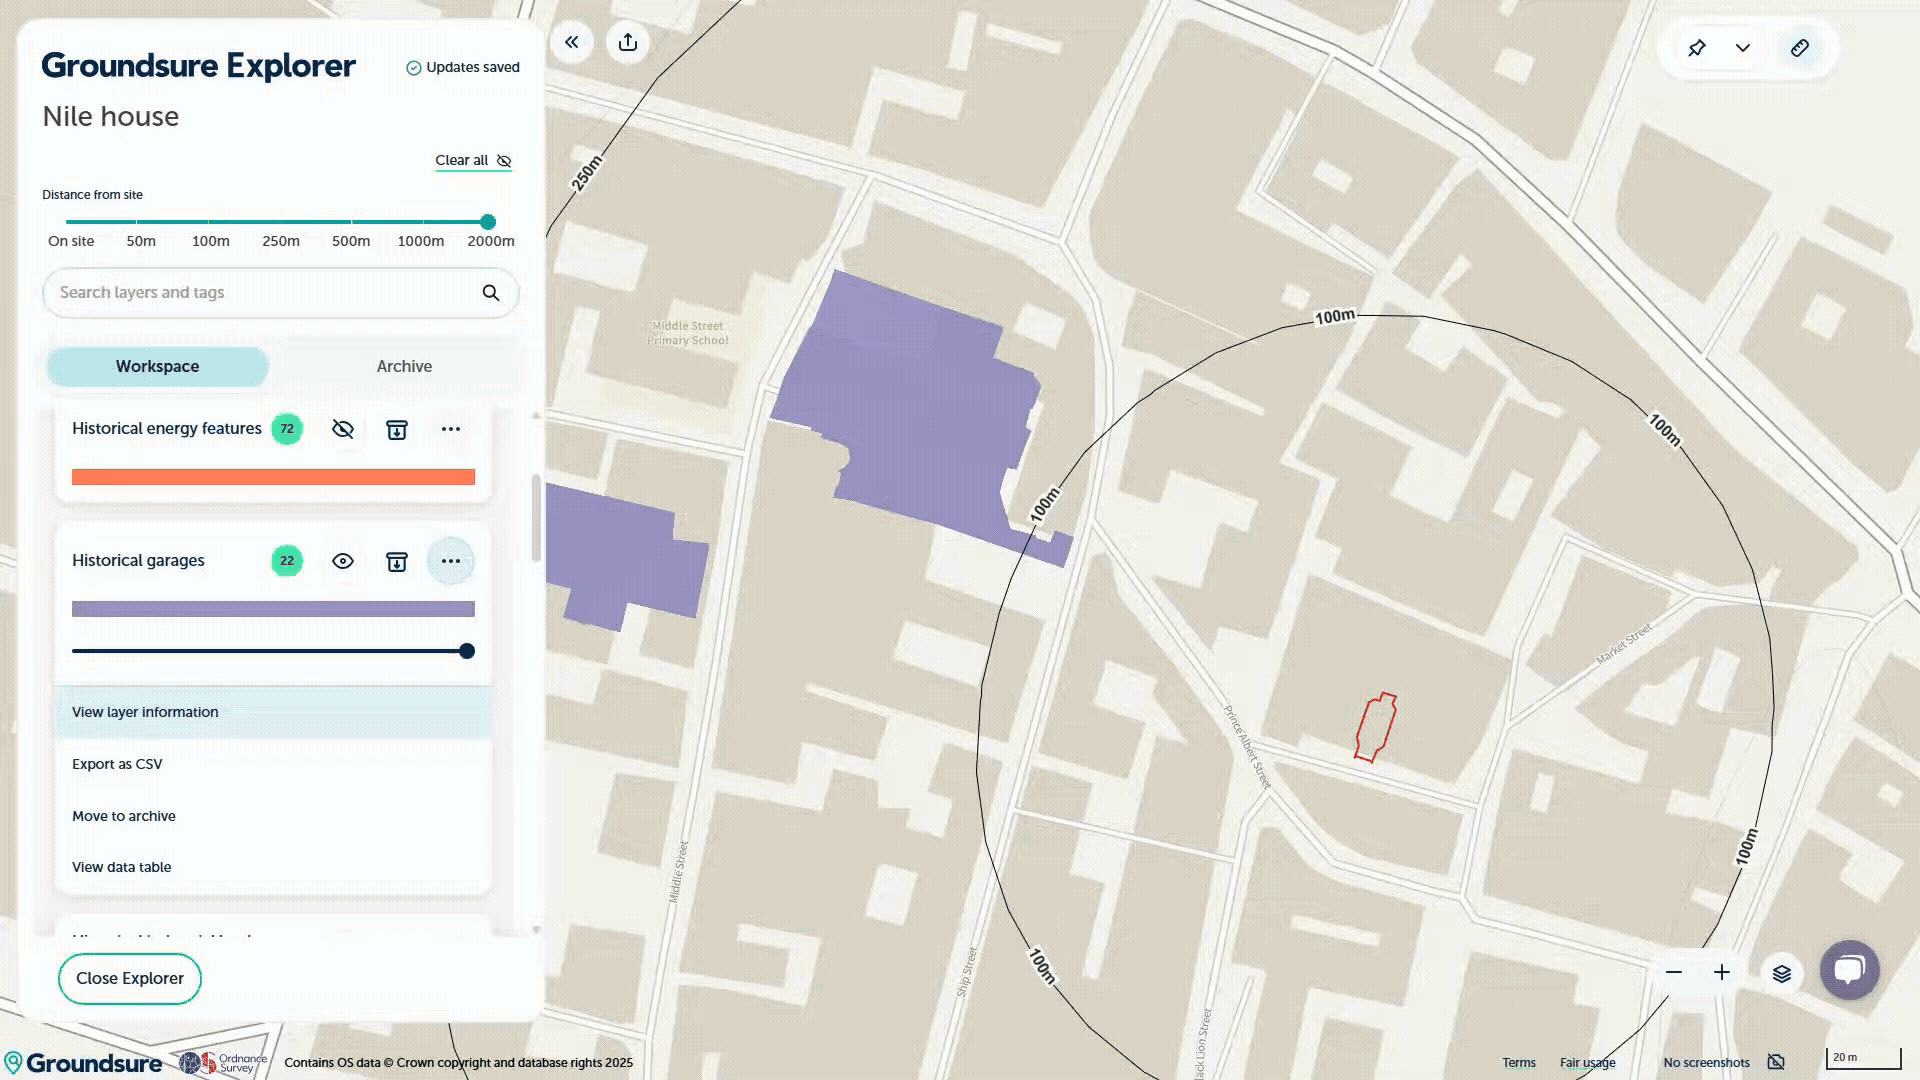The height and width of the screenshot is (1080, 1920).
Task: Click the Nile house project title
Action: [111, 117]
